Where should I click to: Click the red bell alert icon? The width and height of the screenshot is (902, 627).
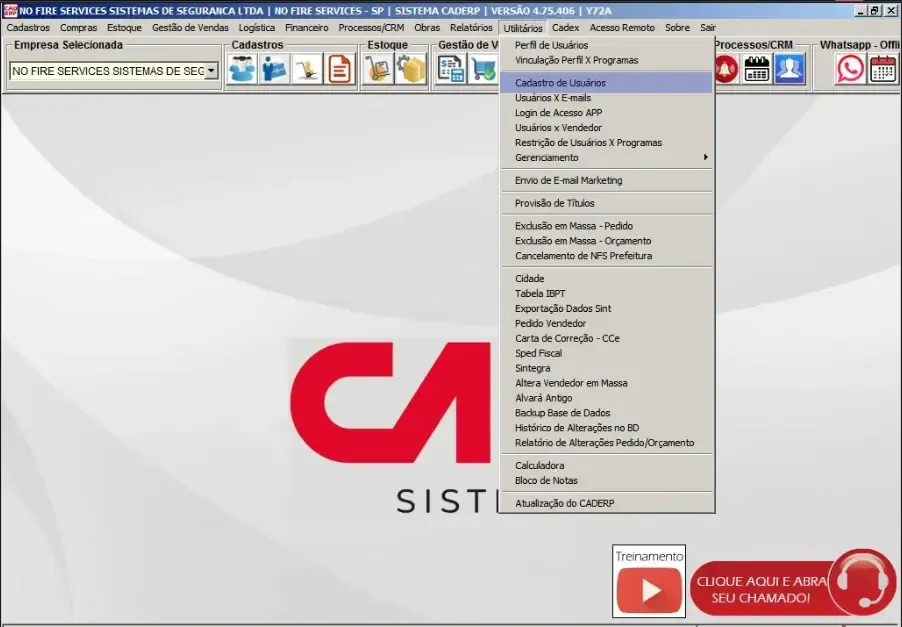click(727, 70)
